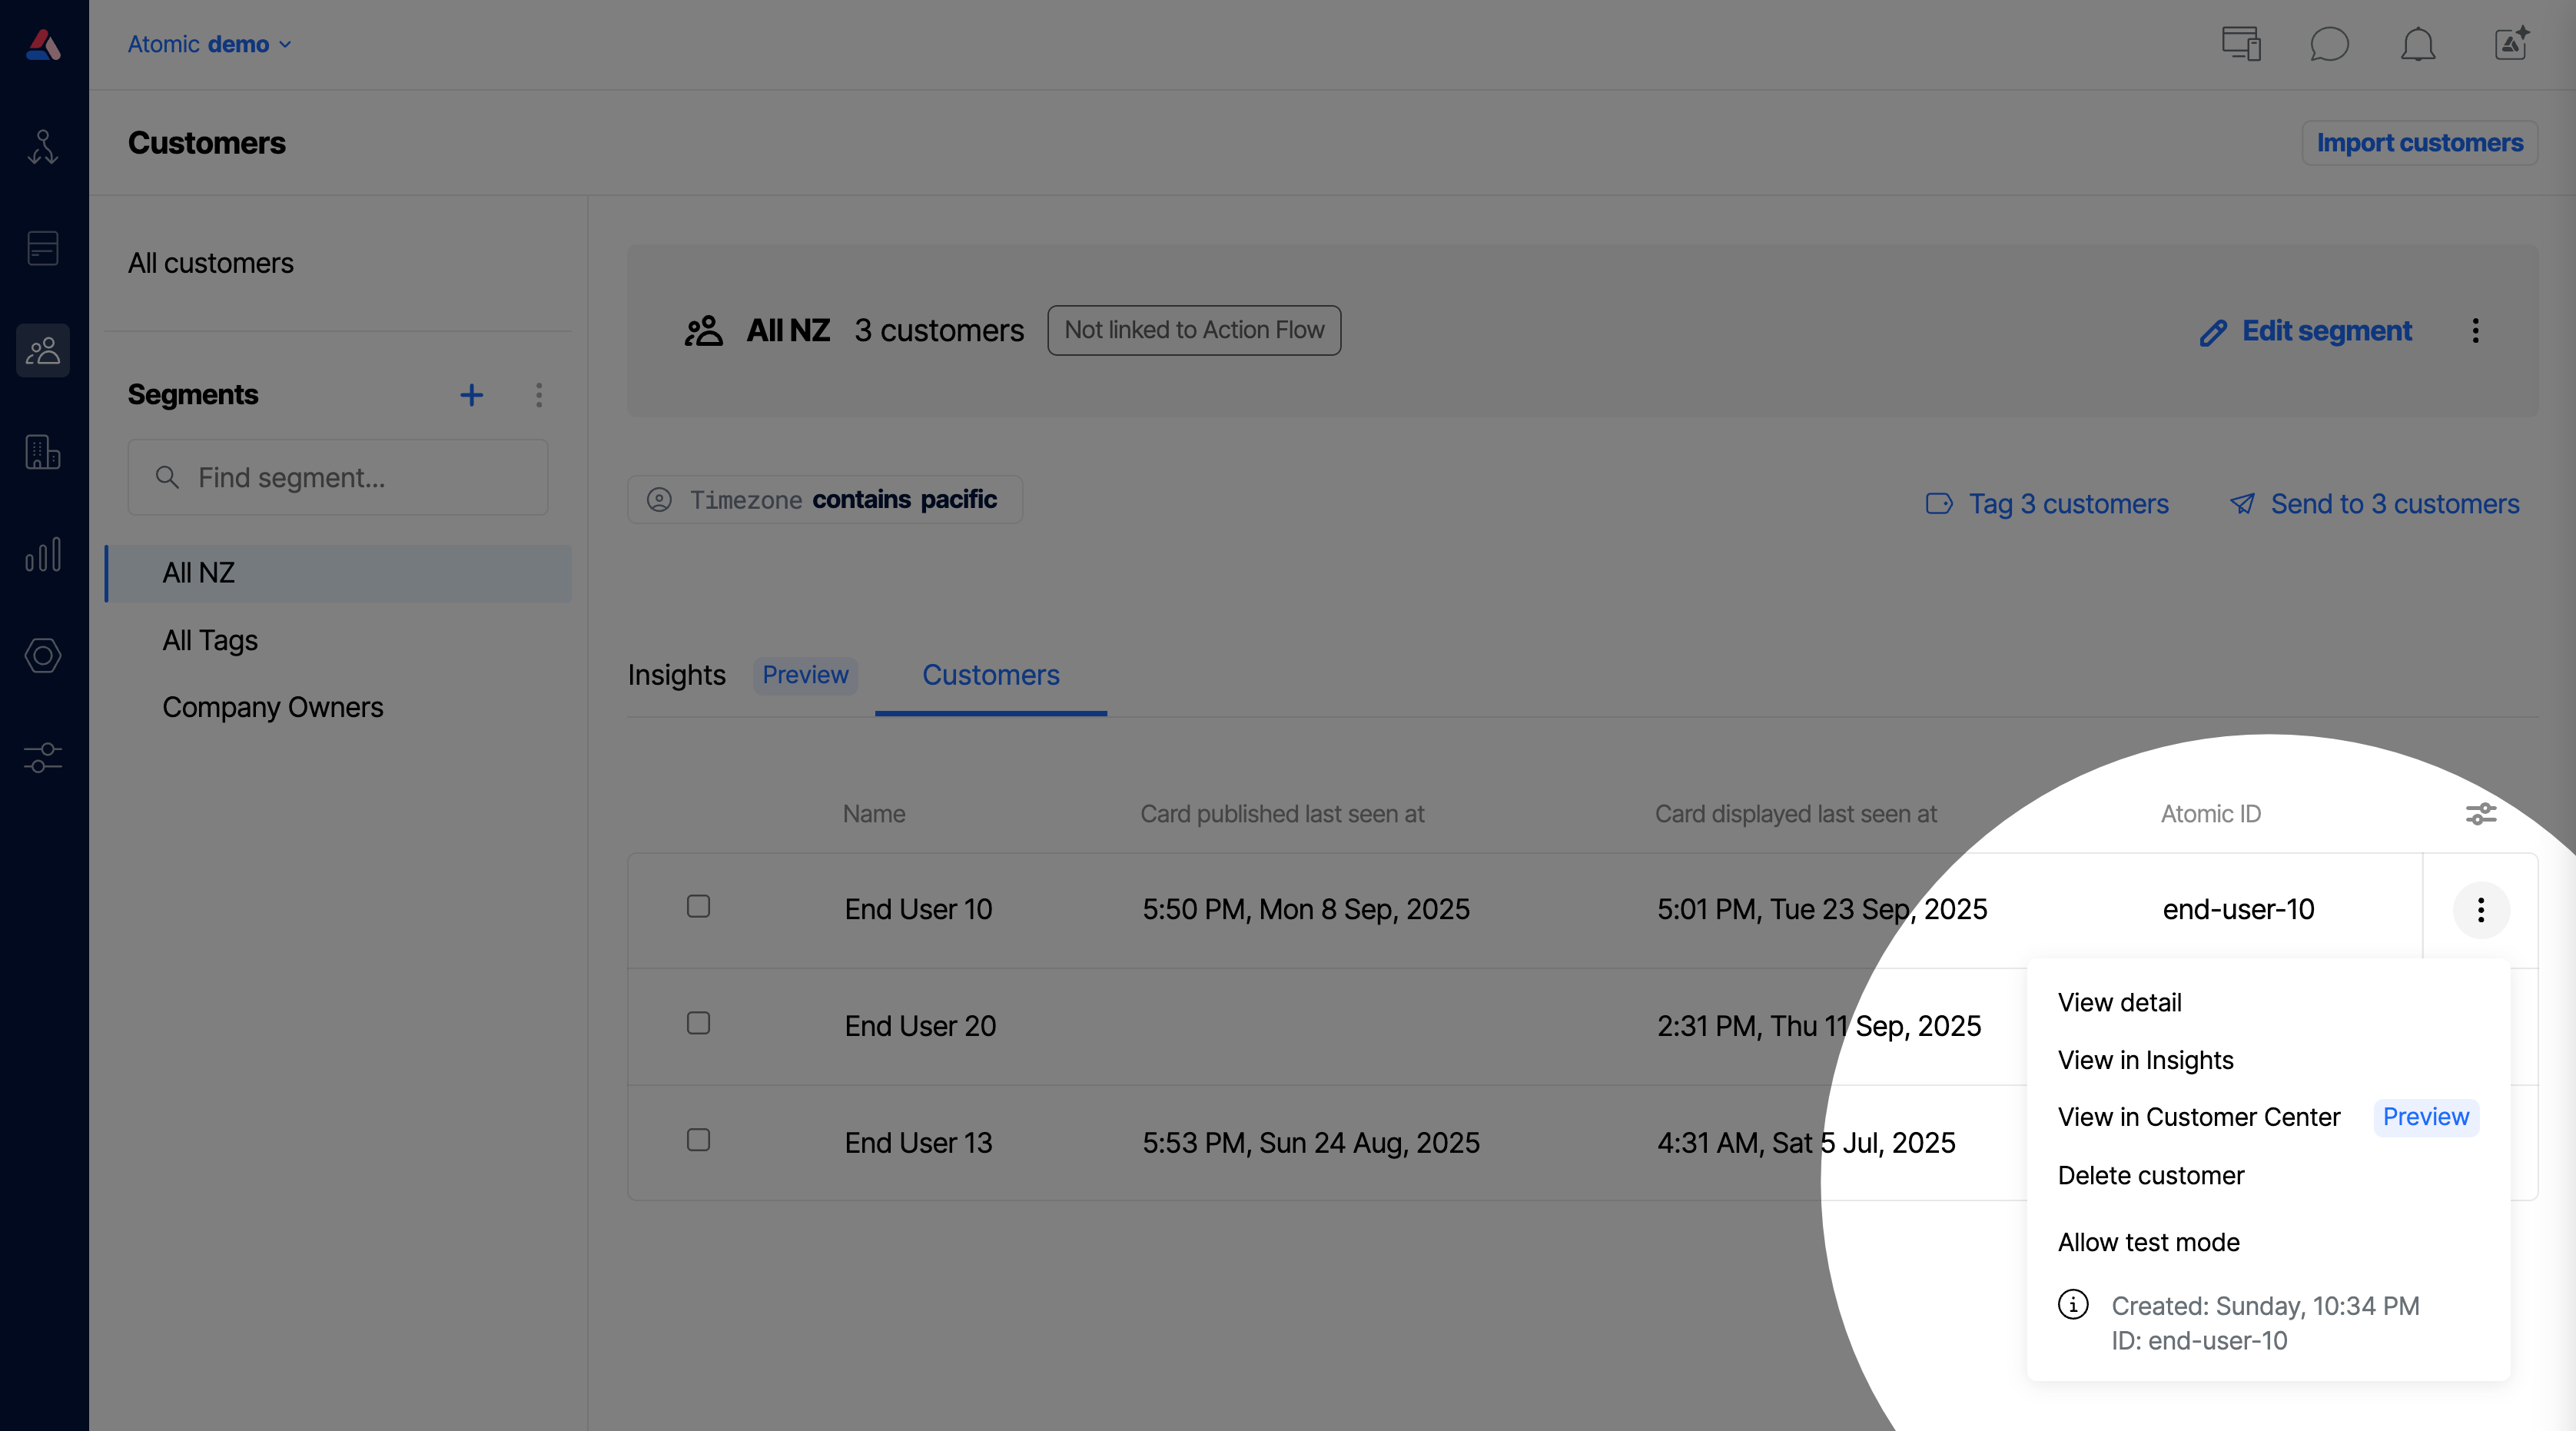2576x1431 pixels.
Task: Select the checkbox beside End User 13
Action: pos(698,1140)
